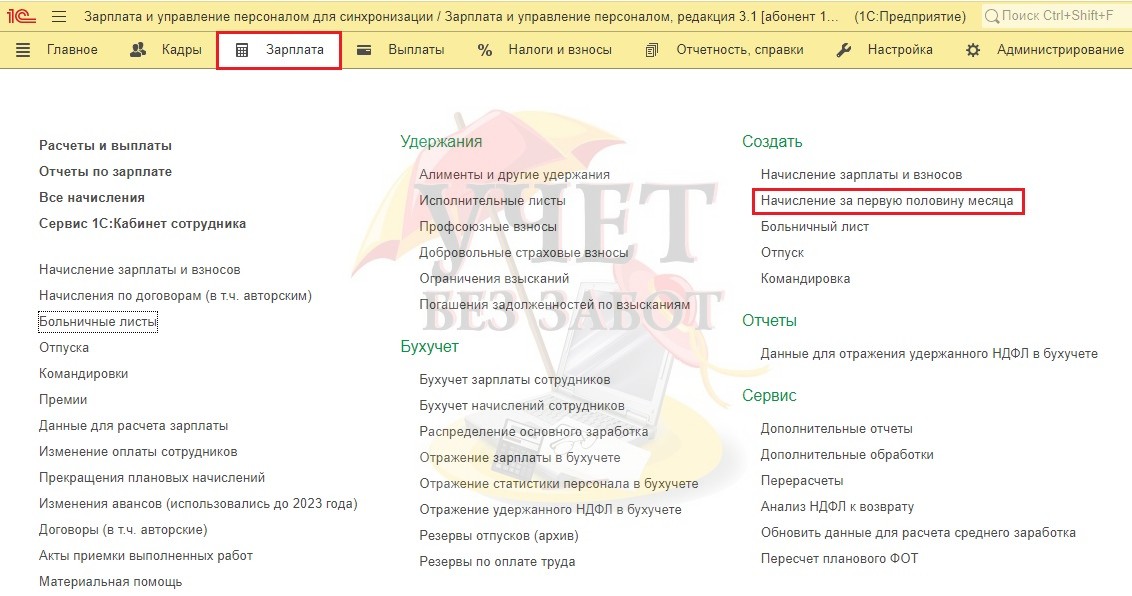
Task: Click the Администрирование gear icon
Action: pos(973,50)
